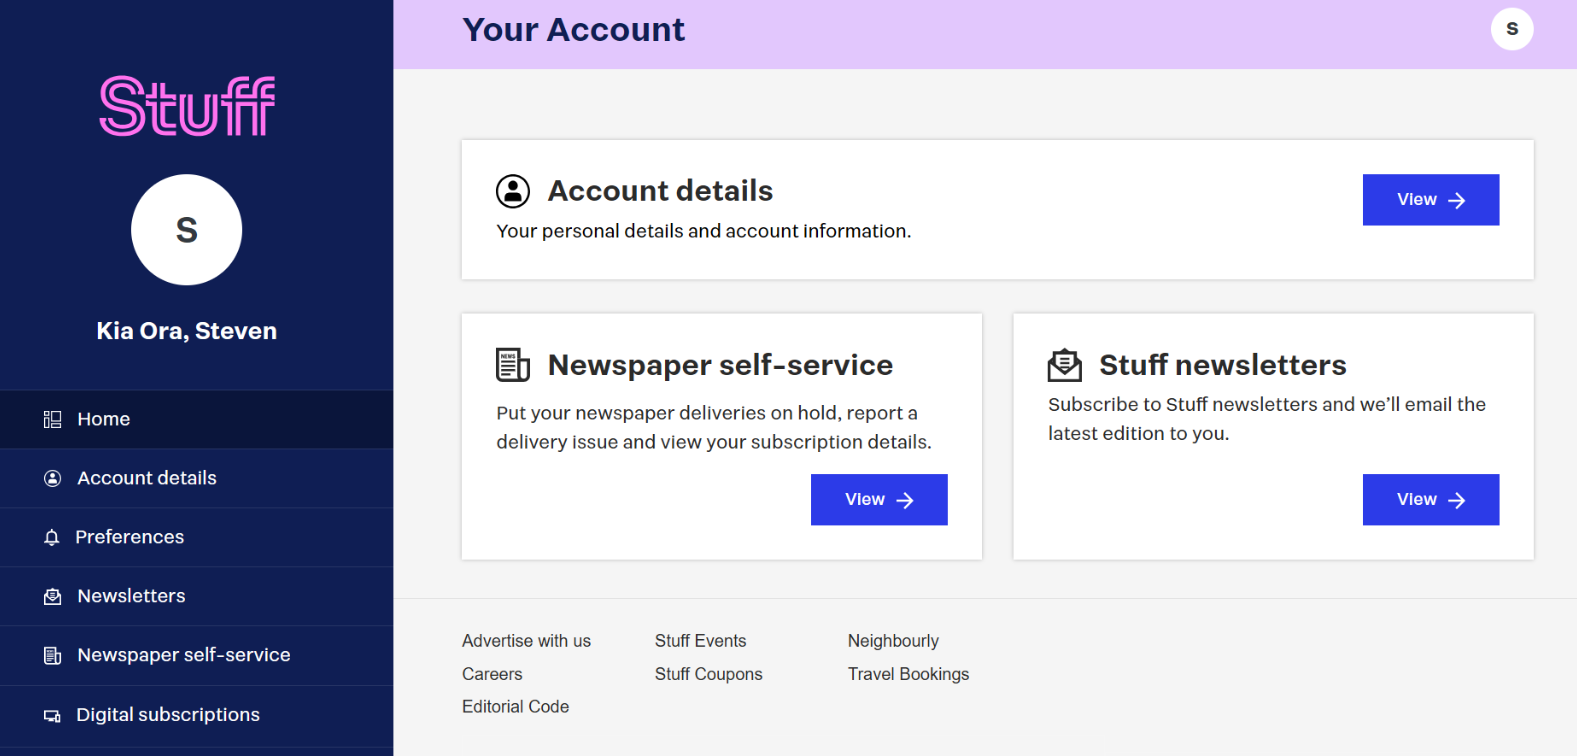The image size is (1577, 756).
Task: Click the Stuff newsletters card heading
Action: click(x=1223, y=365)
